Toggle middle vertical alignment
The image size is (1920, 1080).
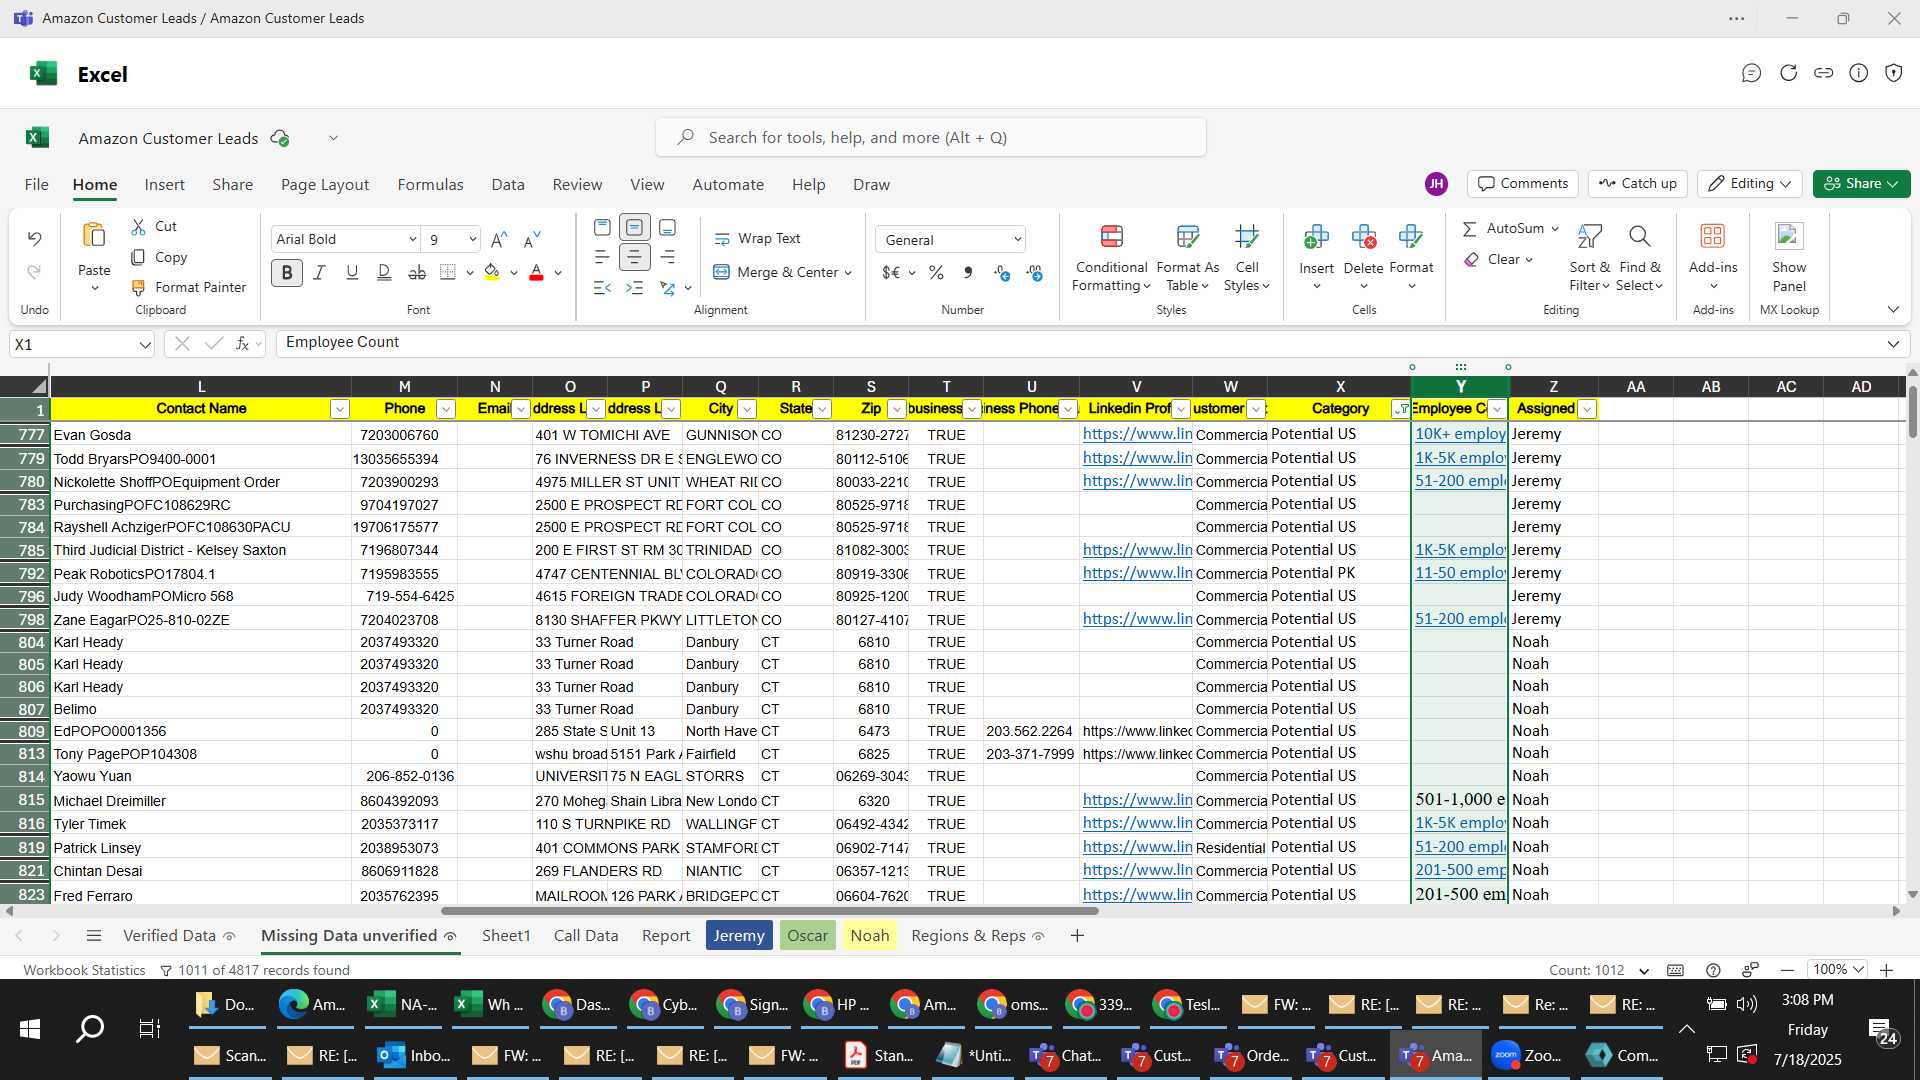634,227
